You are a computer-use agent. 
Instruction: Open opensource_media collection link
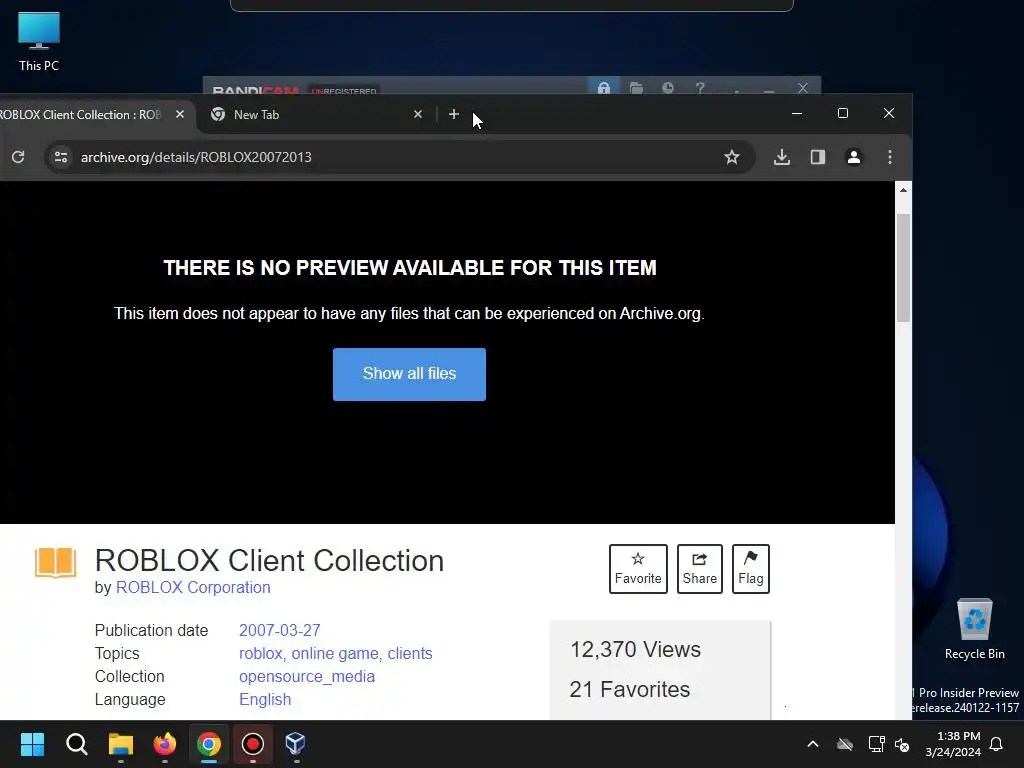coord(307,677)
